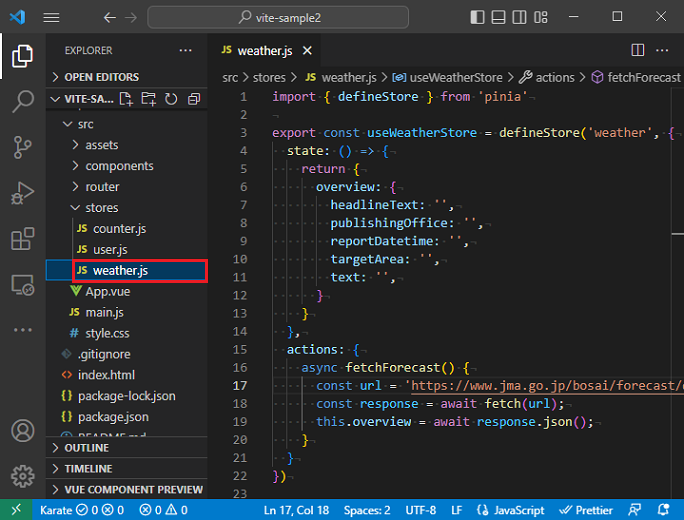Image resolution: width=684 pixels, height=520 pixels.
Task: Open editor more actions menu
Action: [662, 50]
